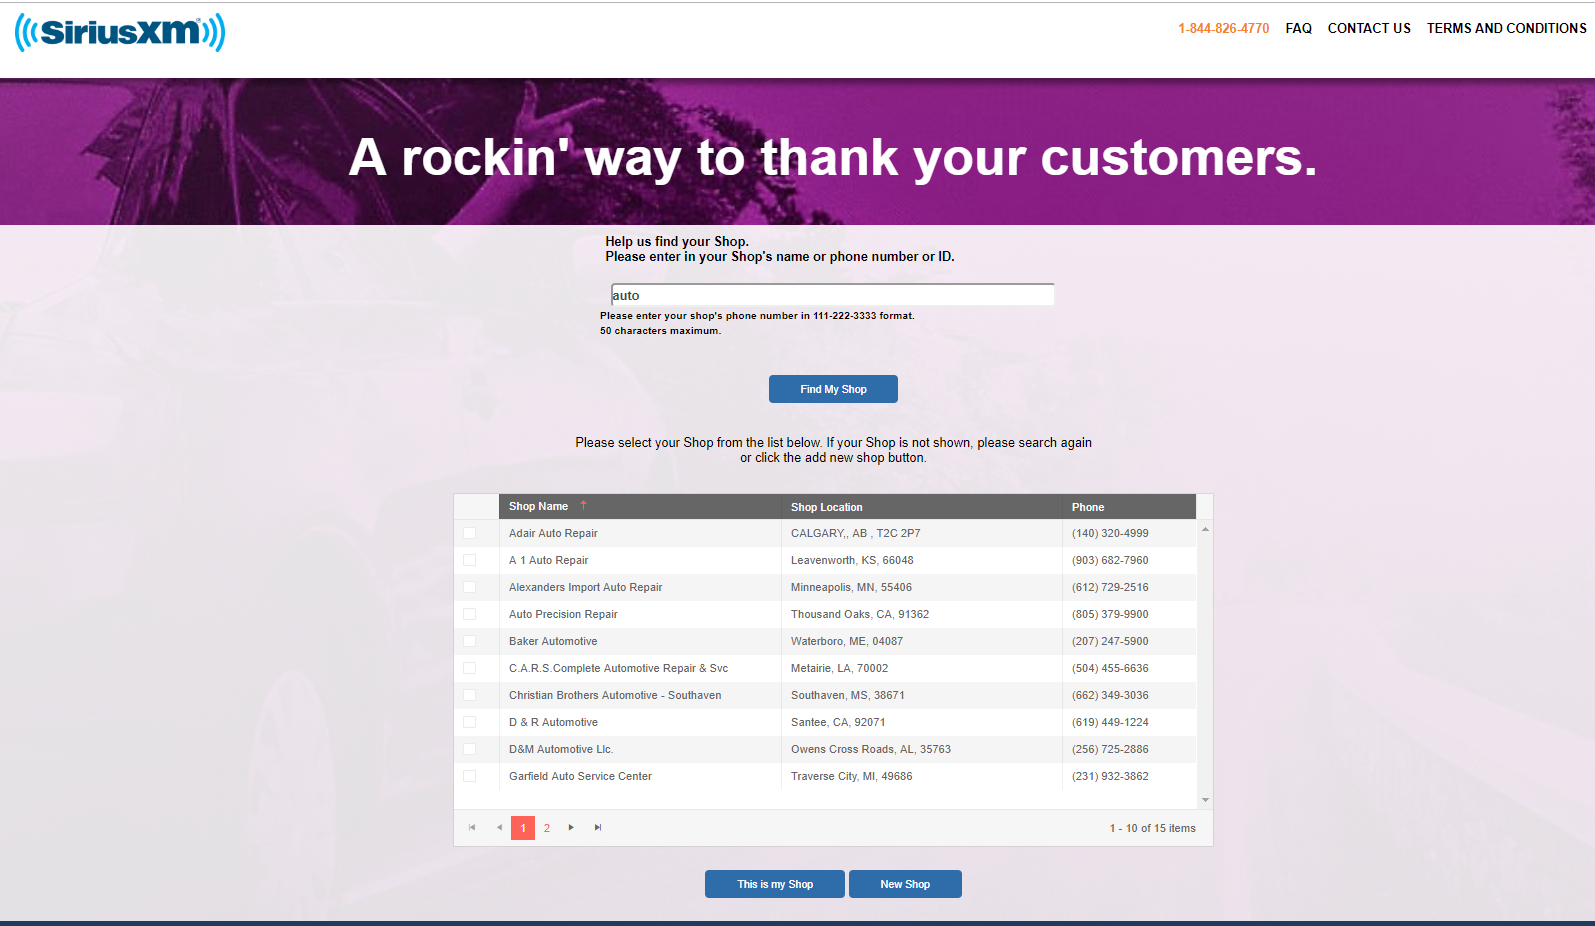Click Christian Brothers Automotive - Southaven
1595x926 pixels.
(x=615, y=695)
